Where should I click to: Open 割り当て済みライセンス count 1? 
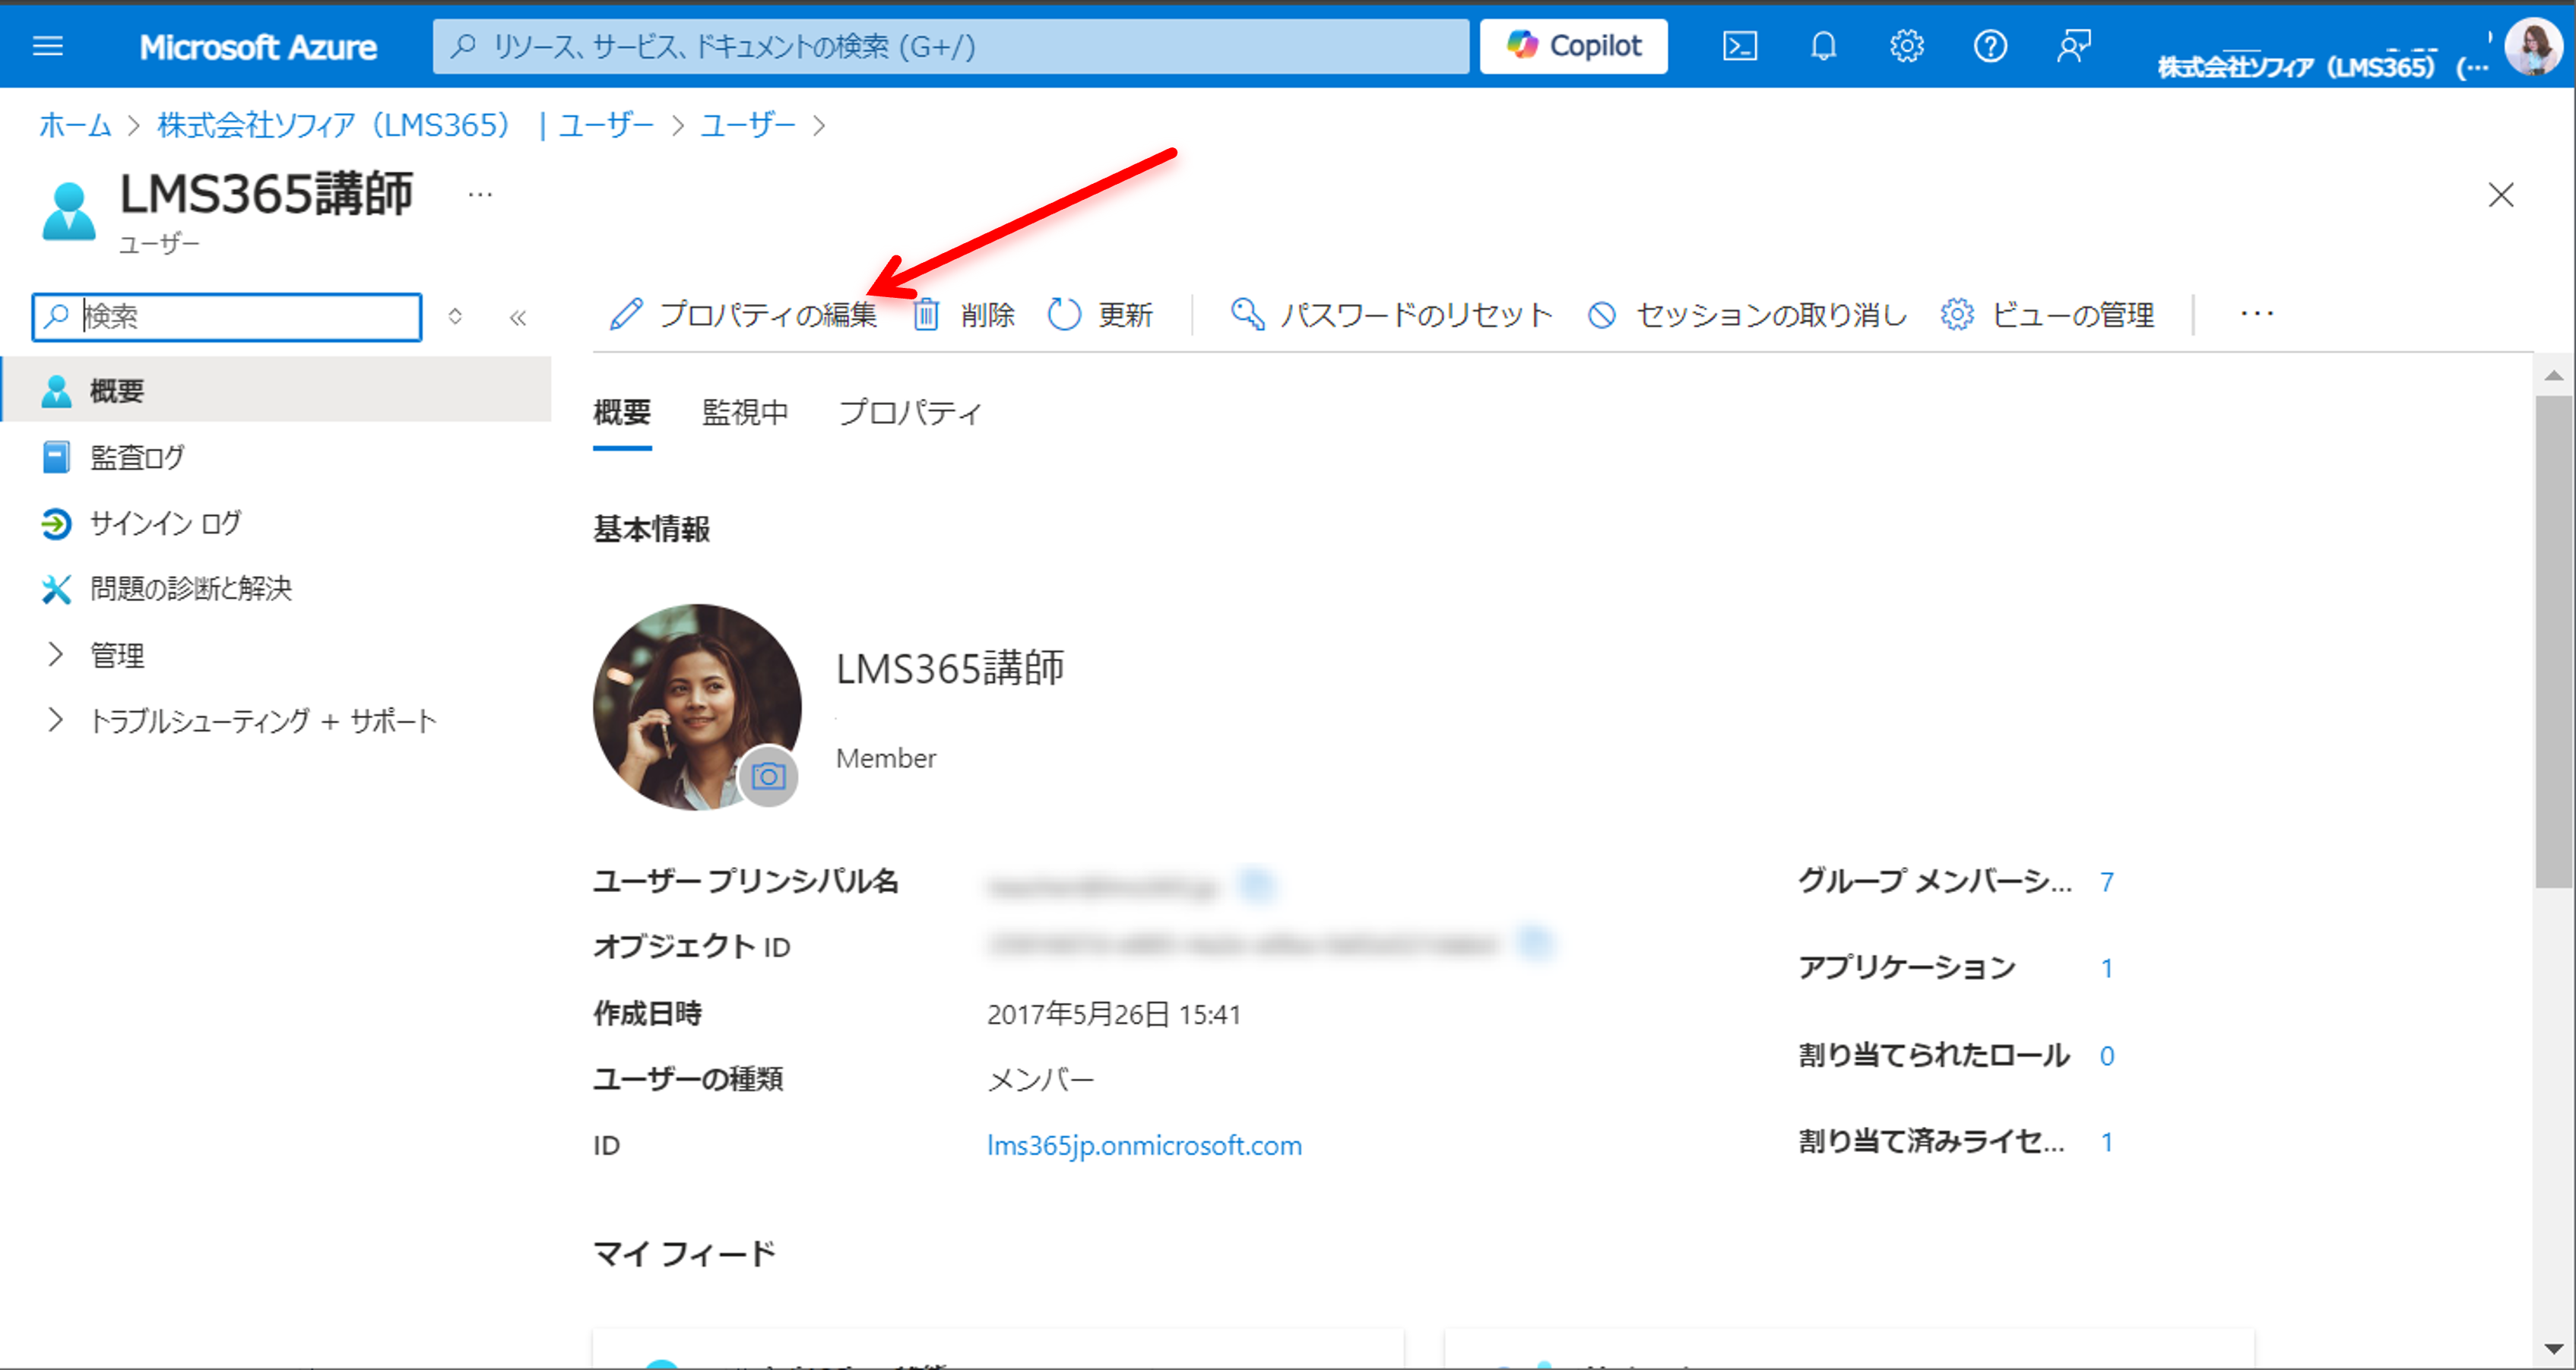(x=2106, y=1142)
